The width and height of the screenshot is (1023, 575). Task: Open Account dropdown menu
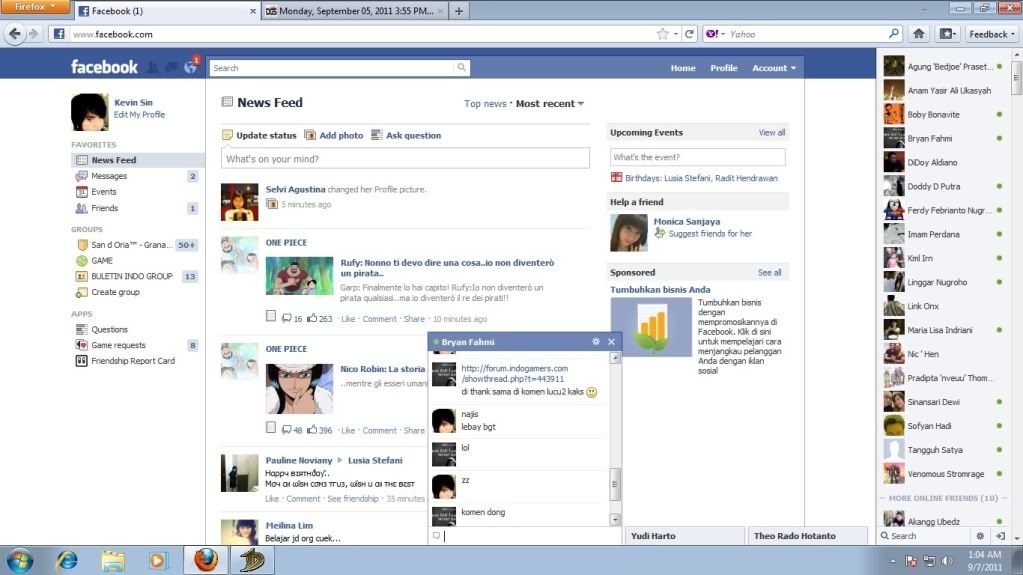click(x=774, y=68)
